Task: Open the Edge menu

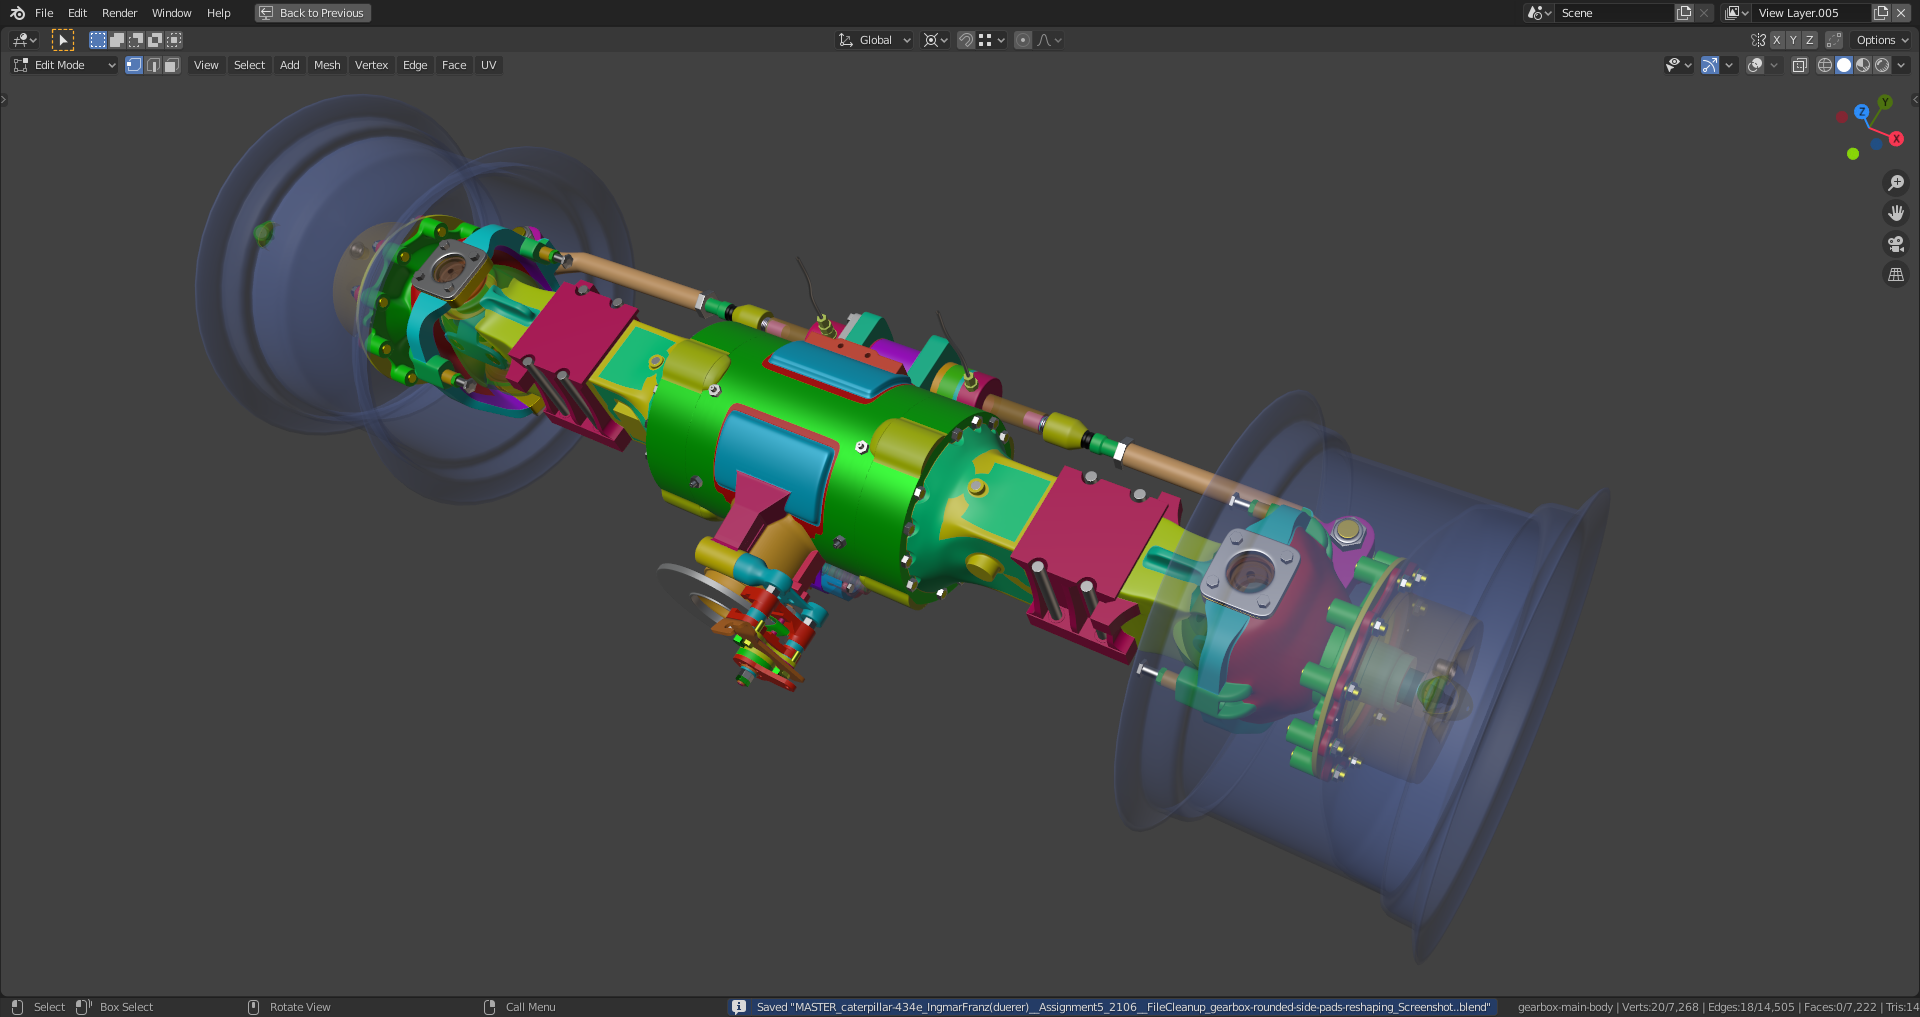Action: [415, 65]
